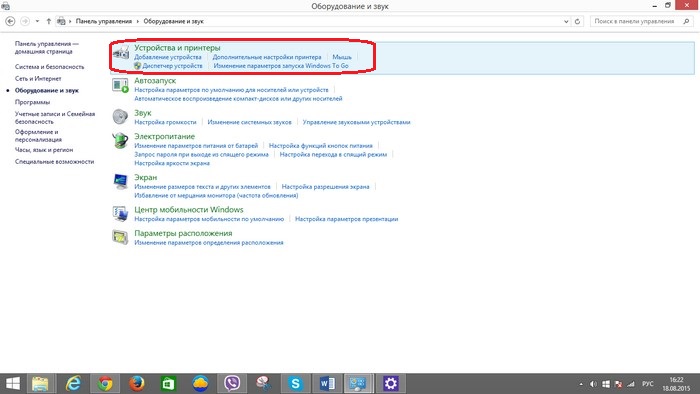Open the AutoPlay (Автозапуск) category icon
This screenshot has width=700, height=394.
pyautogui.click(x=121, y=85)
